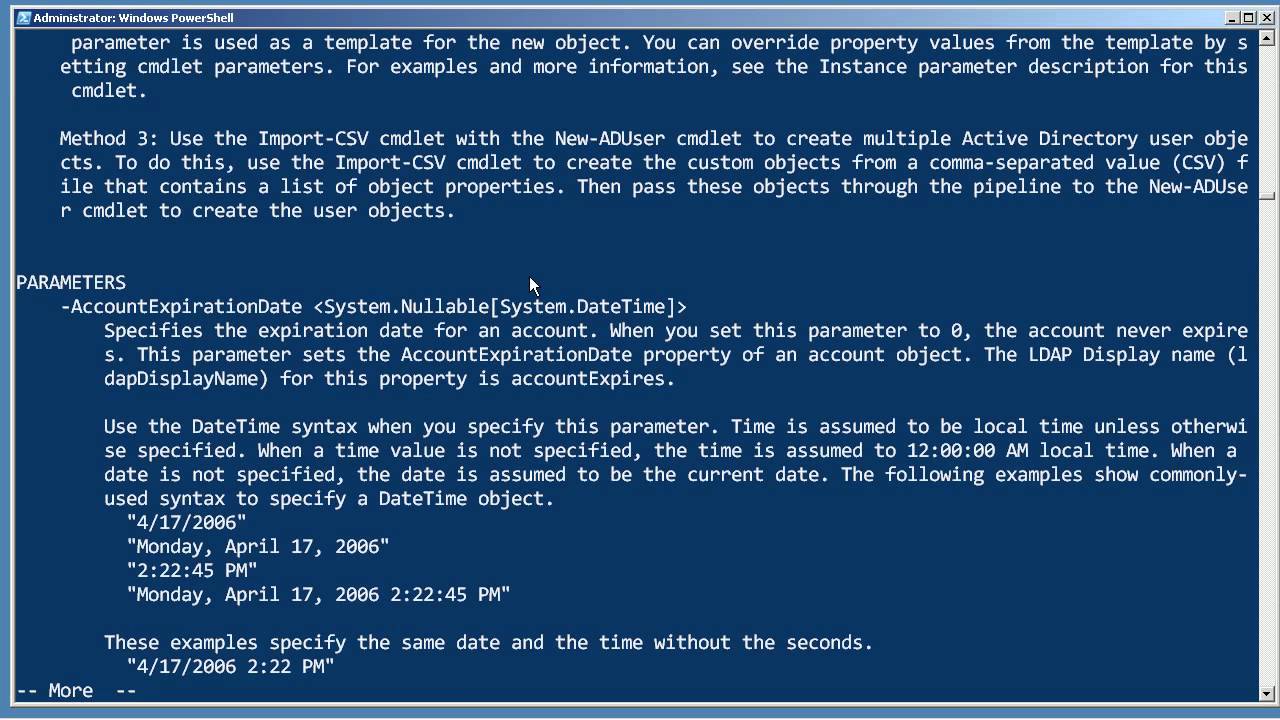Click the vertical scrollbar thumb
1280x720 pixels.
point(1267,196)
